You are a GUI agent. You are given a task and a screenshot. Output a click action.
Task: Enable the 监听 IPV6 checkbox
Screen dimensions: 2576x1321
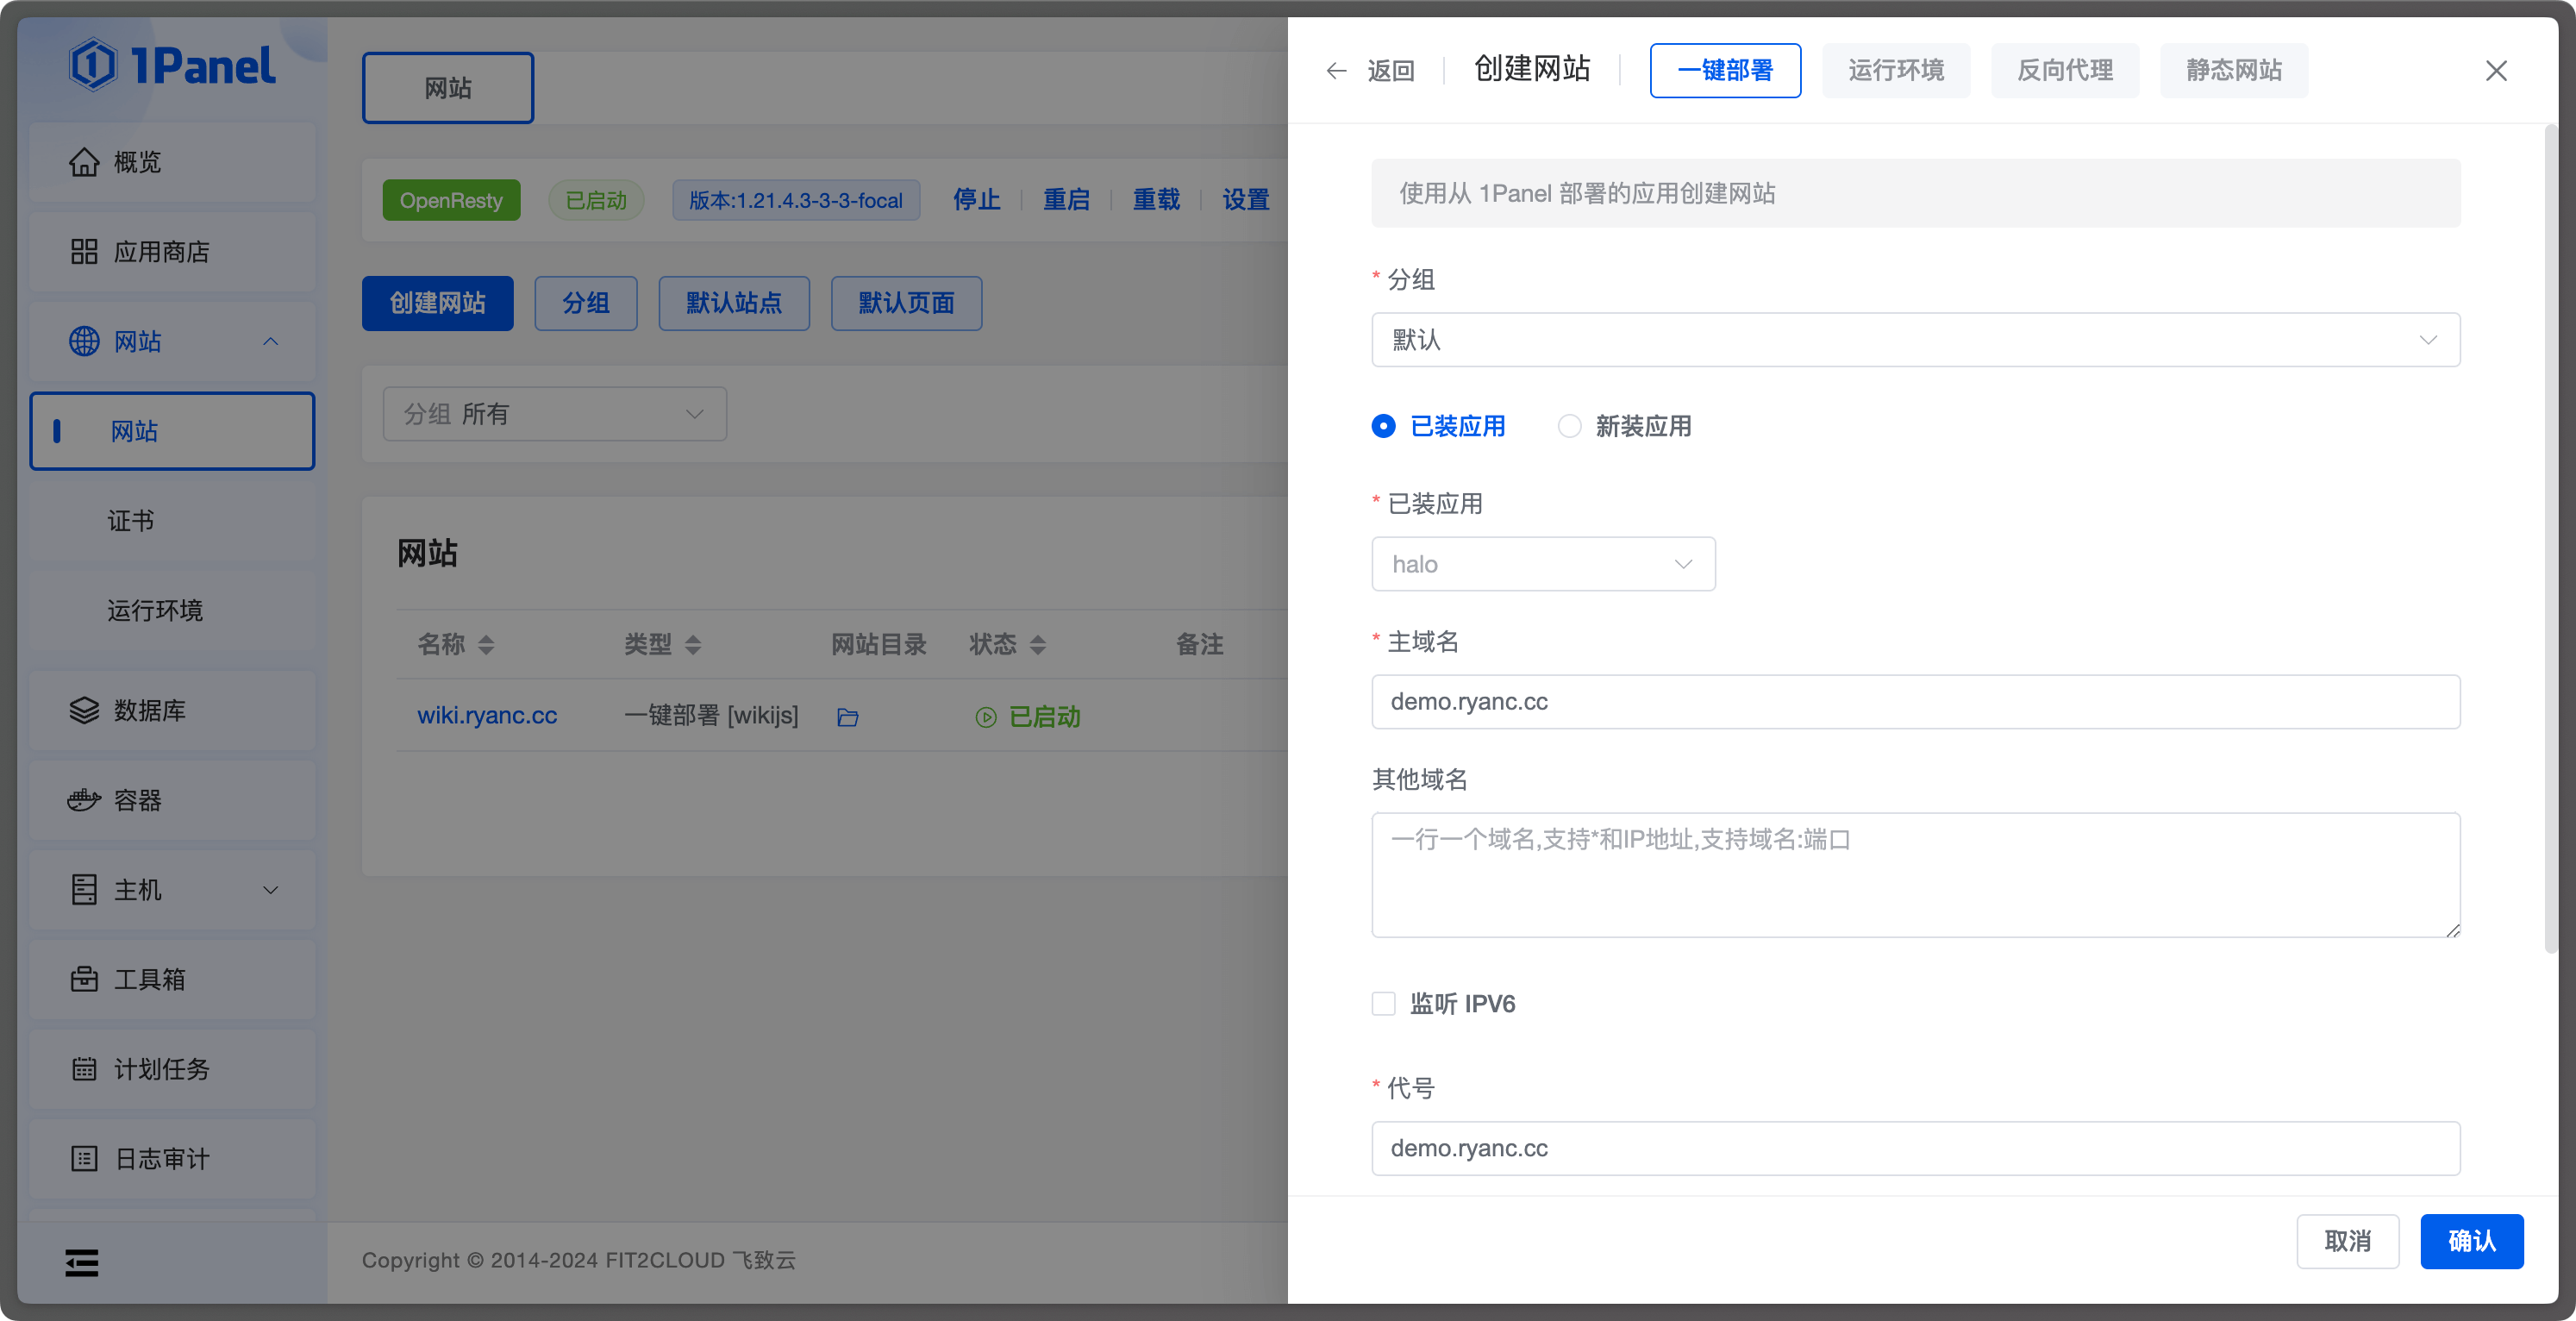(1383, 1003)
